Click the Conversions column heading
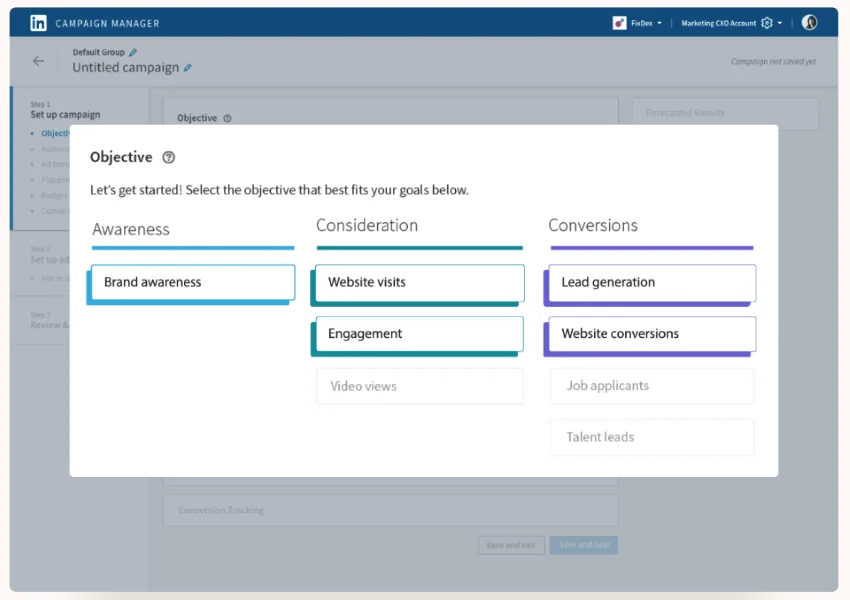The height and width of the screenshot is (600, 850). click(x=593, y=225)
